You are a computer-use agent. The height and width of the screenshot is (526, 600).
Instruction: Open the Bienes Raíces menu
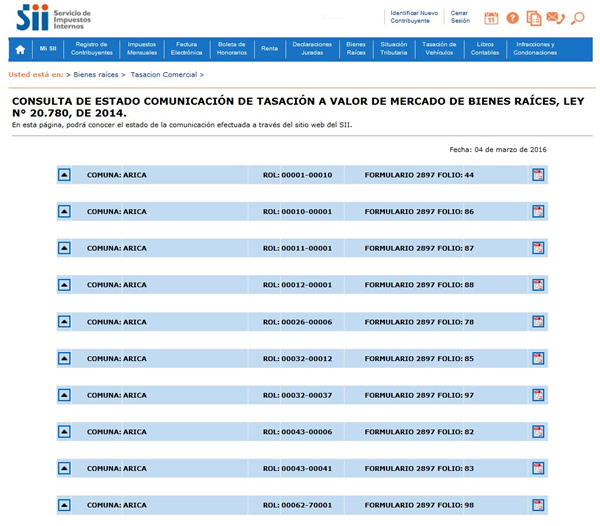tap(355, 49)
